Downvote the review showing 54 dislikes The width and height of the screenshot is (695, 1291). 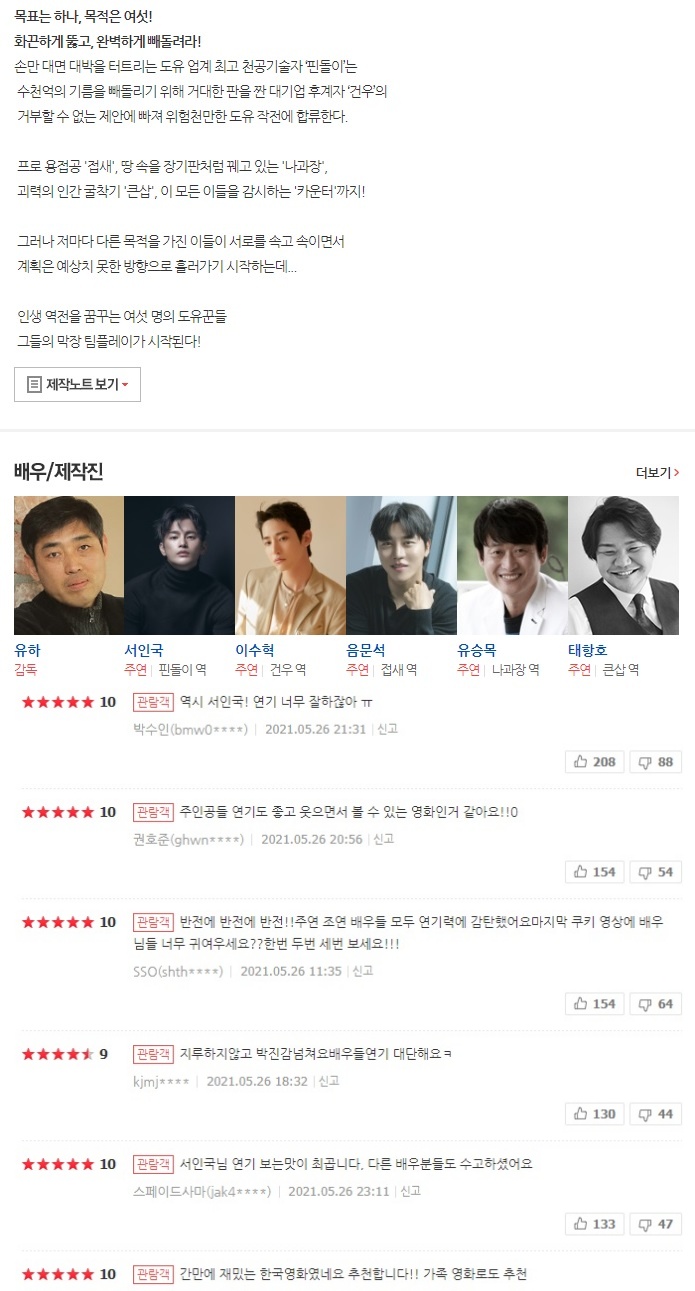pyautogui.click(x=655, y=872)
